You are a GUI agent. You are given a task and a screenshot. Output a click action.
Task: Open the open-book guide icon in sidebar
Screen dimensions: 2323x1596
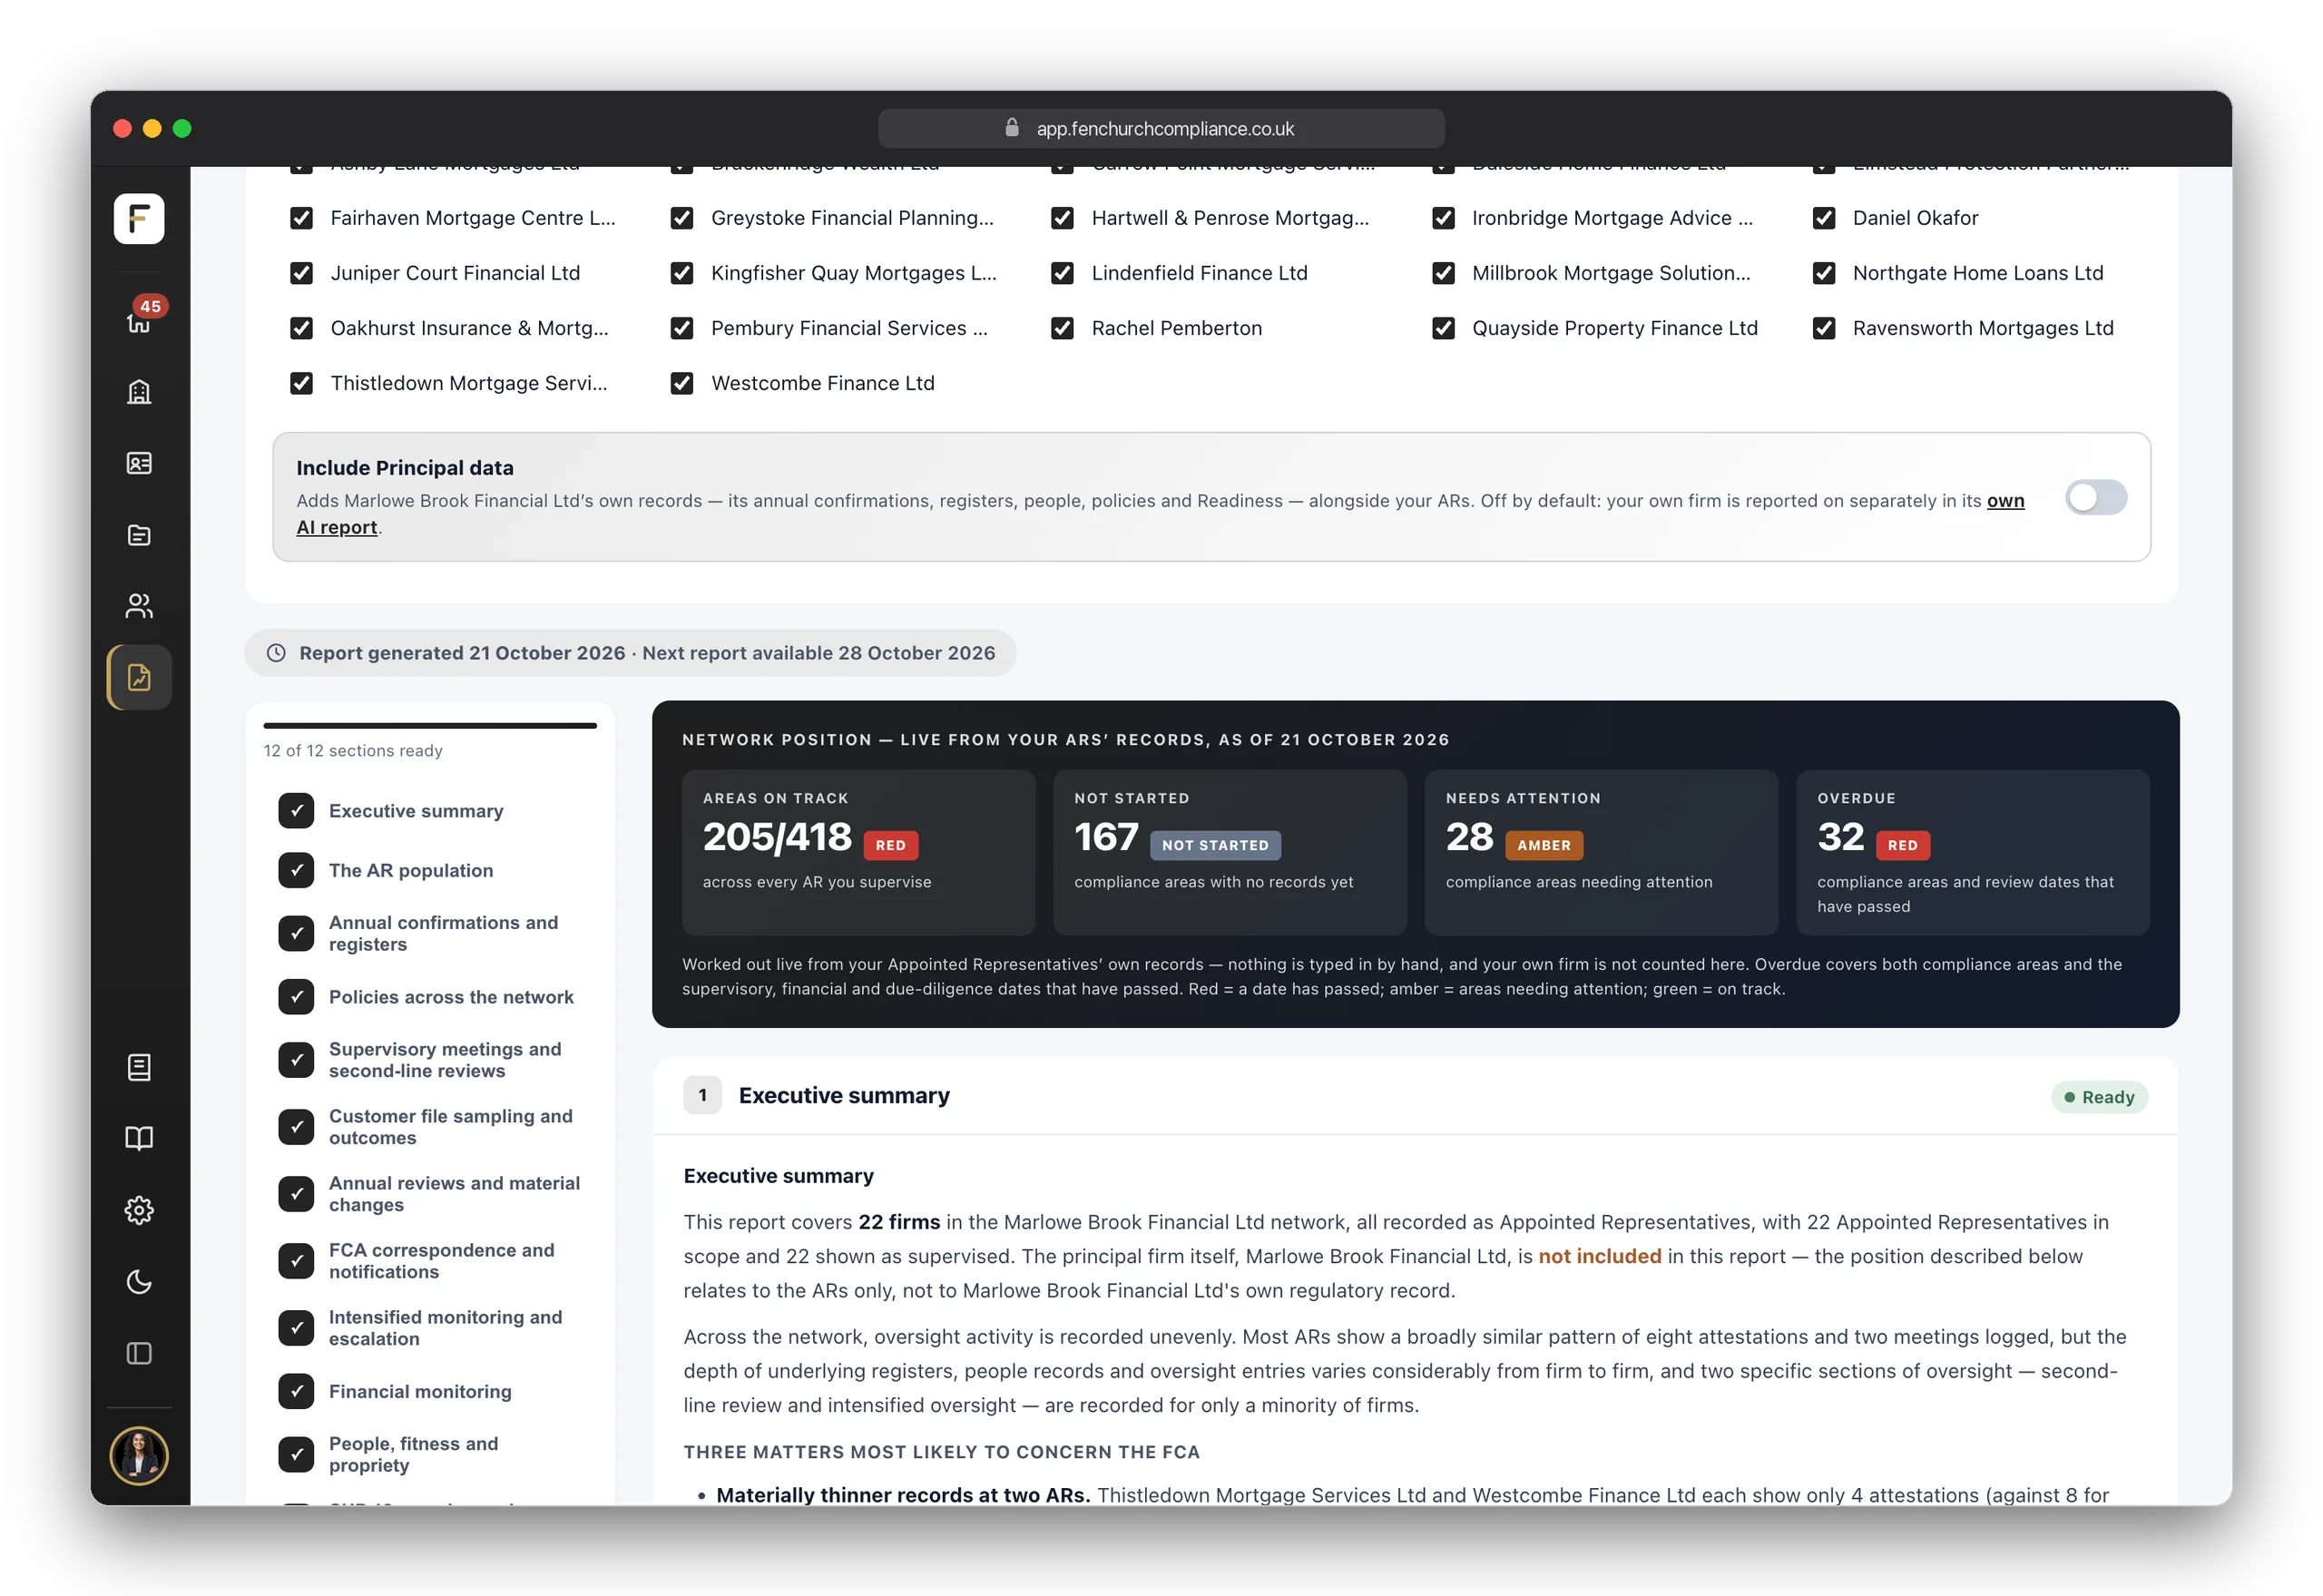coord(139,1138)
